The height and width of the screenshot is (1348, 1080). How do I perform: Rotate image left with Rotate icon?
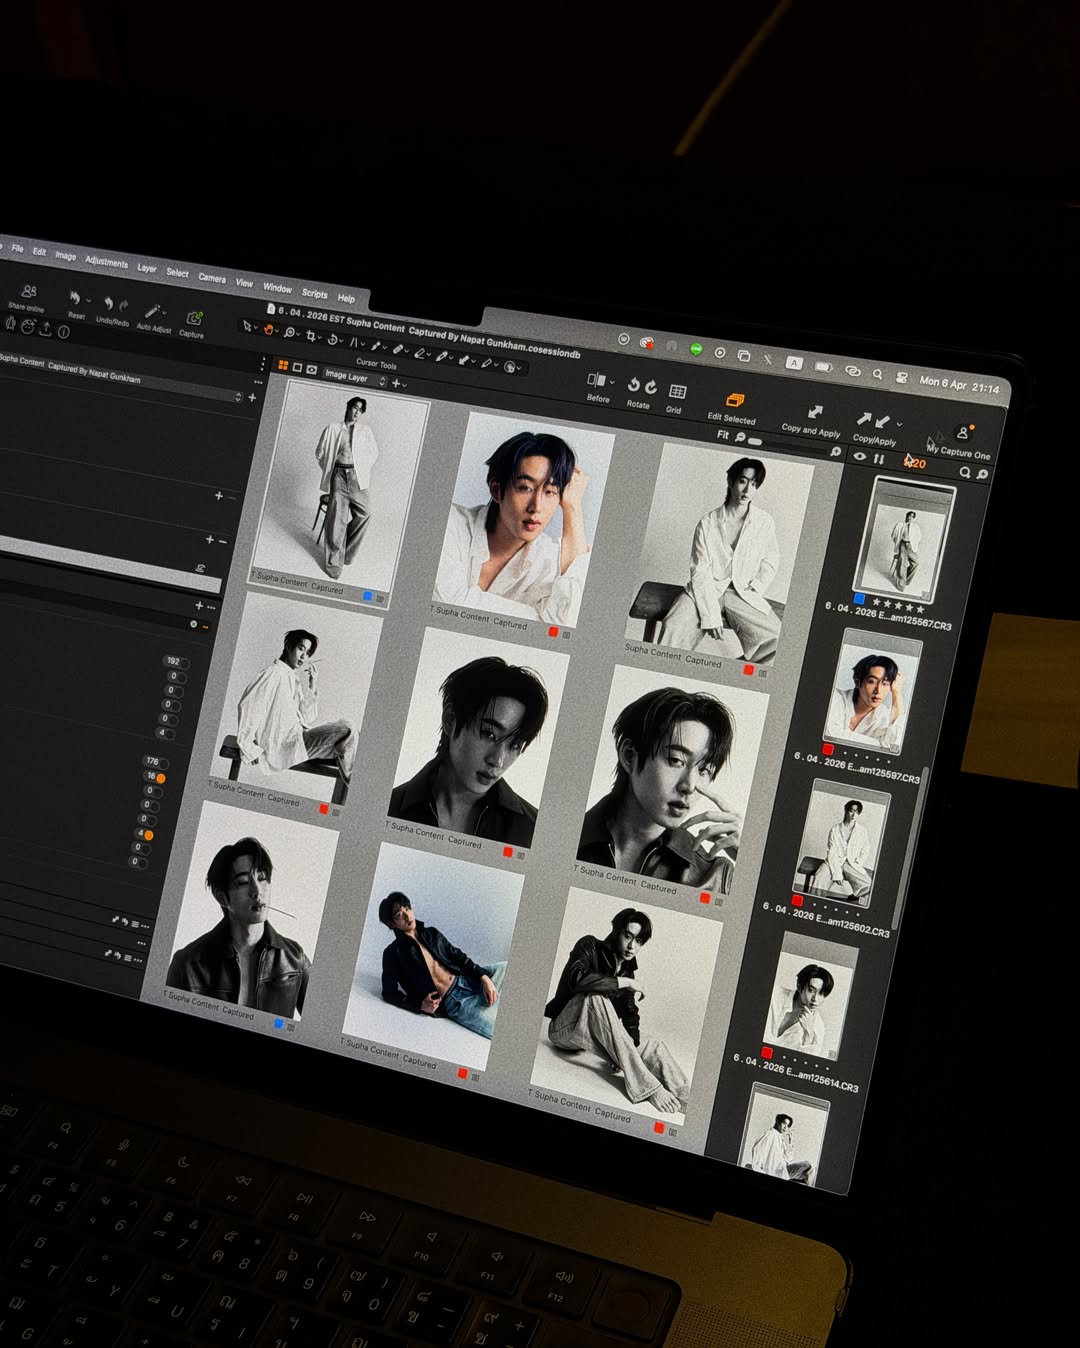tap(633, 385)
